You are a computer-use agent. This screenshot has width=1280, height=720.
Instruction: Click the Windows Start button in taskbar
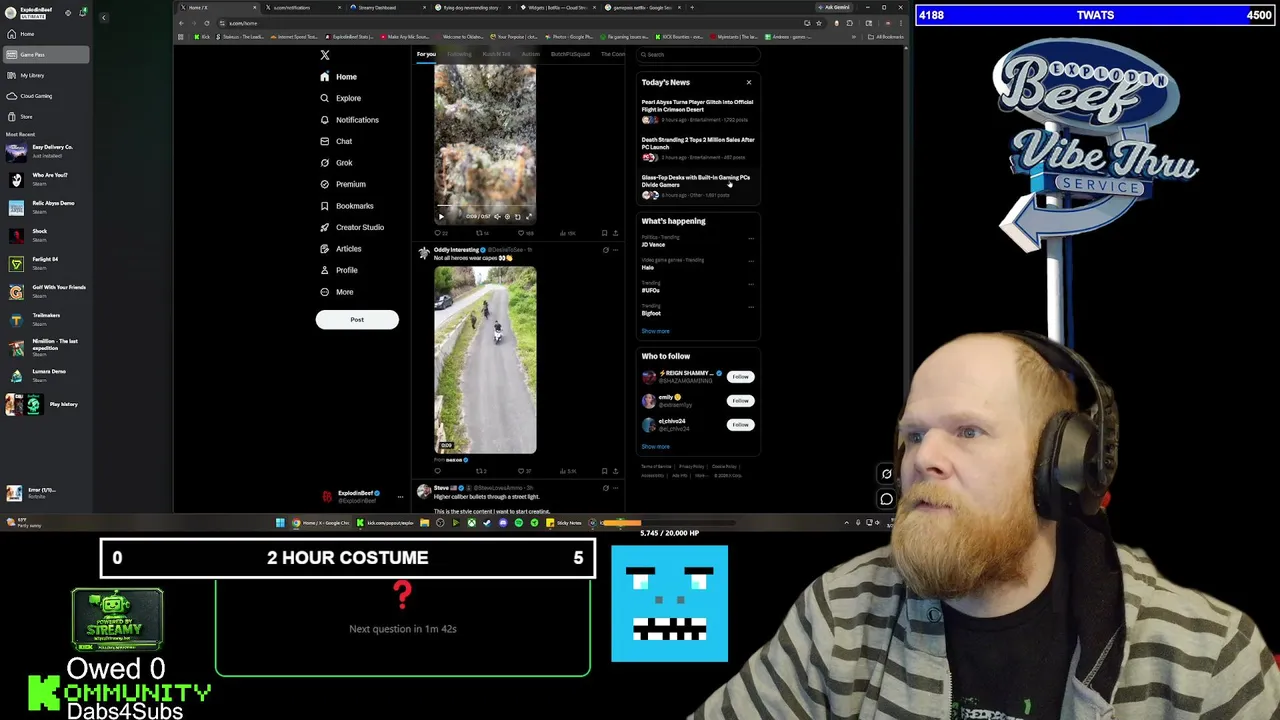[280, 523]
